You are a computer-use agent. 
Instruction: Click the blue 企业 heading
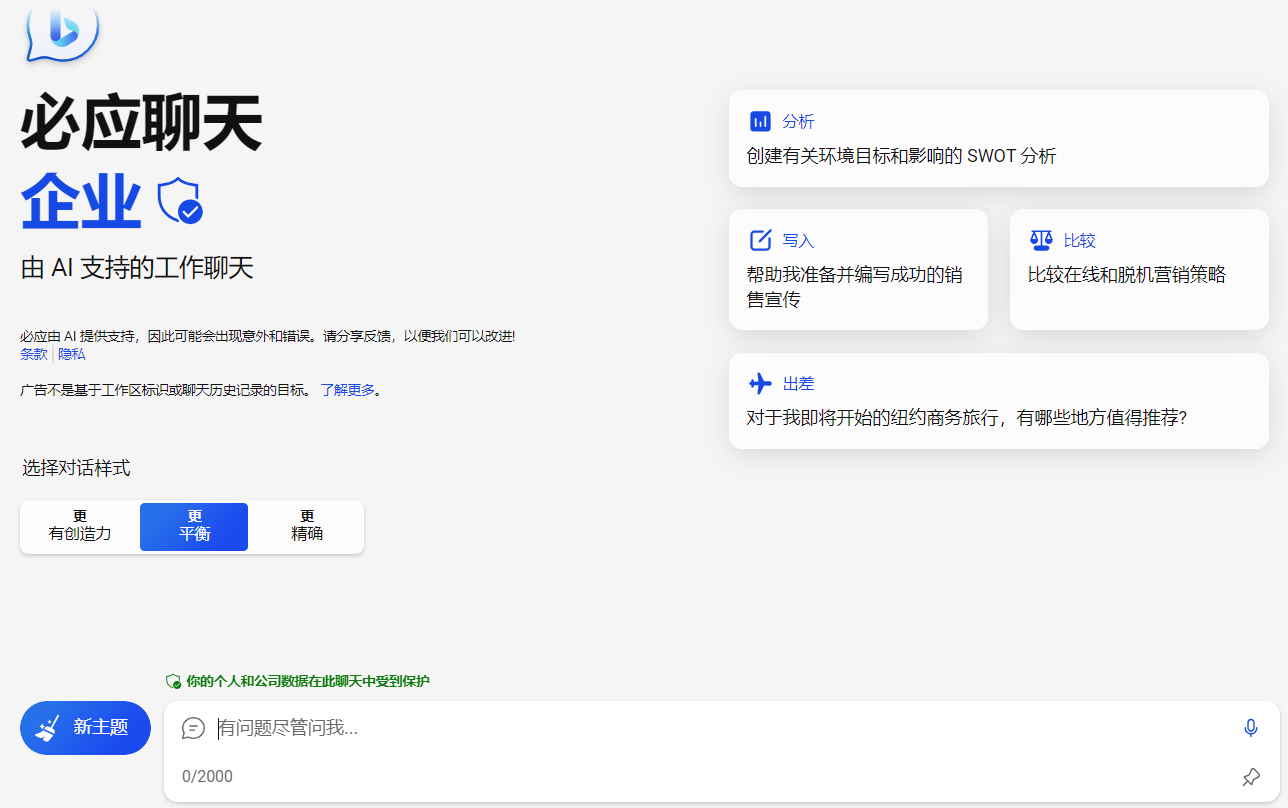[x=81, y=201]
